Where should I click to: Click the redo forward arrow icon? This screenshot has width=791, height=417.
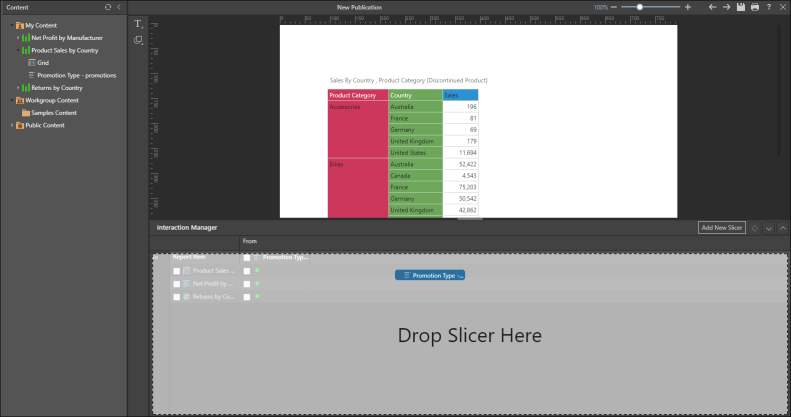tap(726, 7)
